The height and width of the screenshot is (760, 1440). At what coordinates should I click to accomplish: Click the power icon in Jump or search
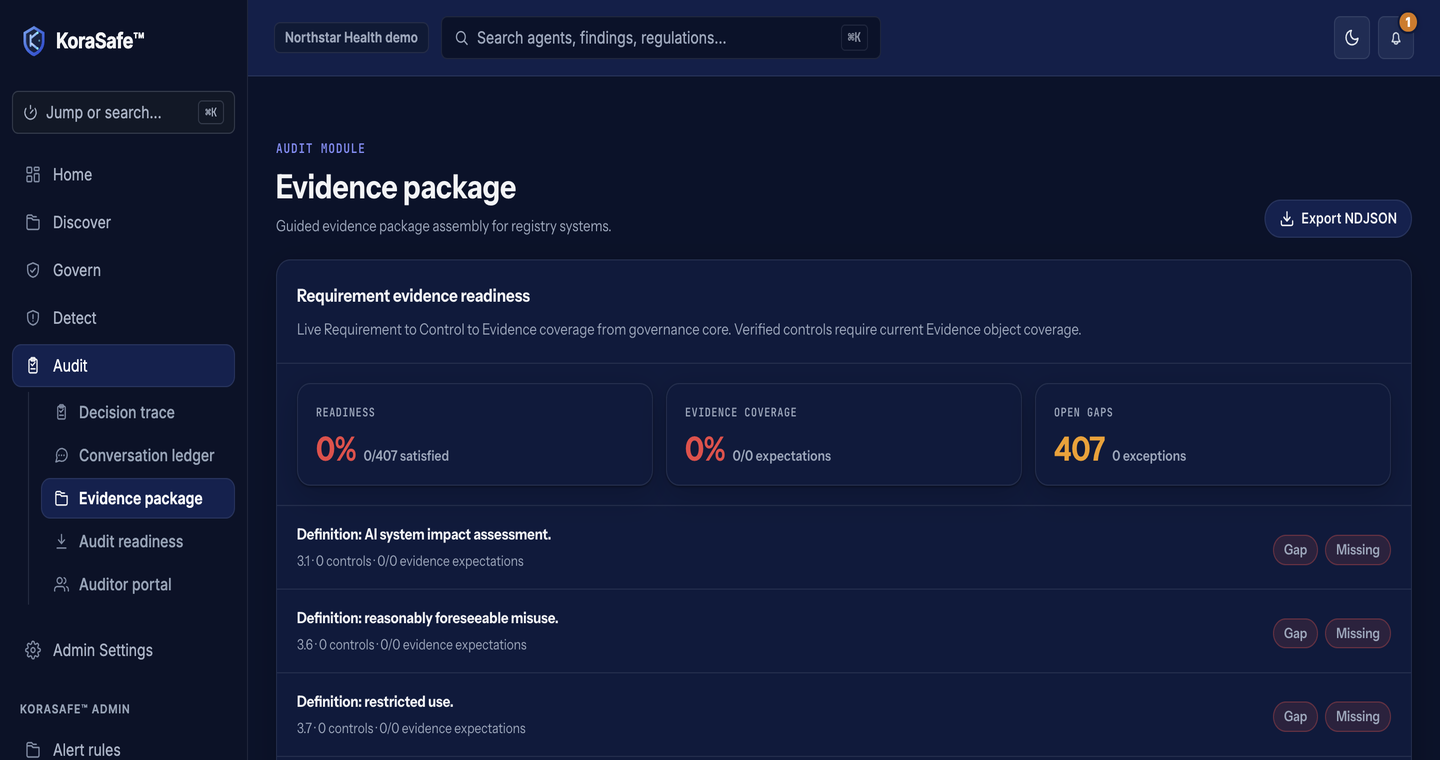[x=31, y=113]
